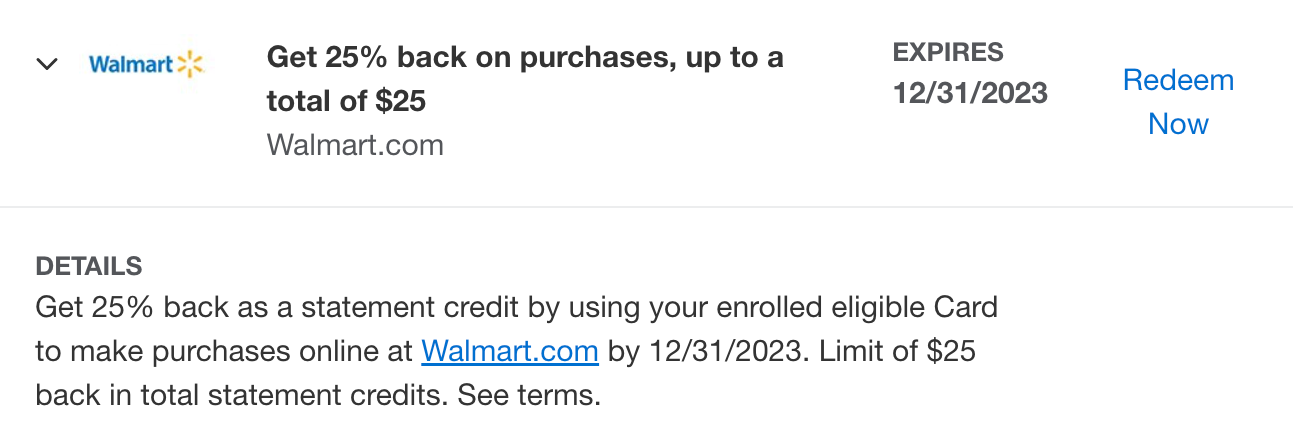Image resolution: width=1293 pixels, height=445 pixels.
Task: Collapse the Walmart offer details chevron
Action: (x=46, y=64)
